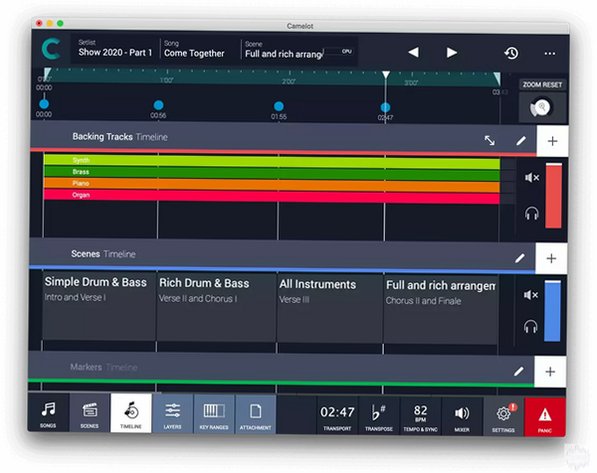Screen dimensions: 597x473
Task: Click the playhead handle on the time ruler
Action: pyautogui.click(x=386, y=75)
